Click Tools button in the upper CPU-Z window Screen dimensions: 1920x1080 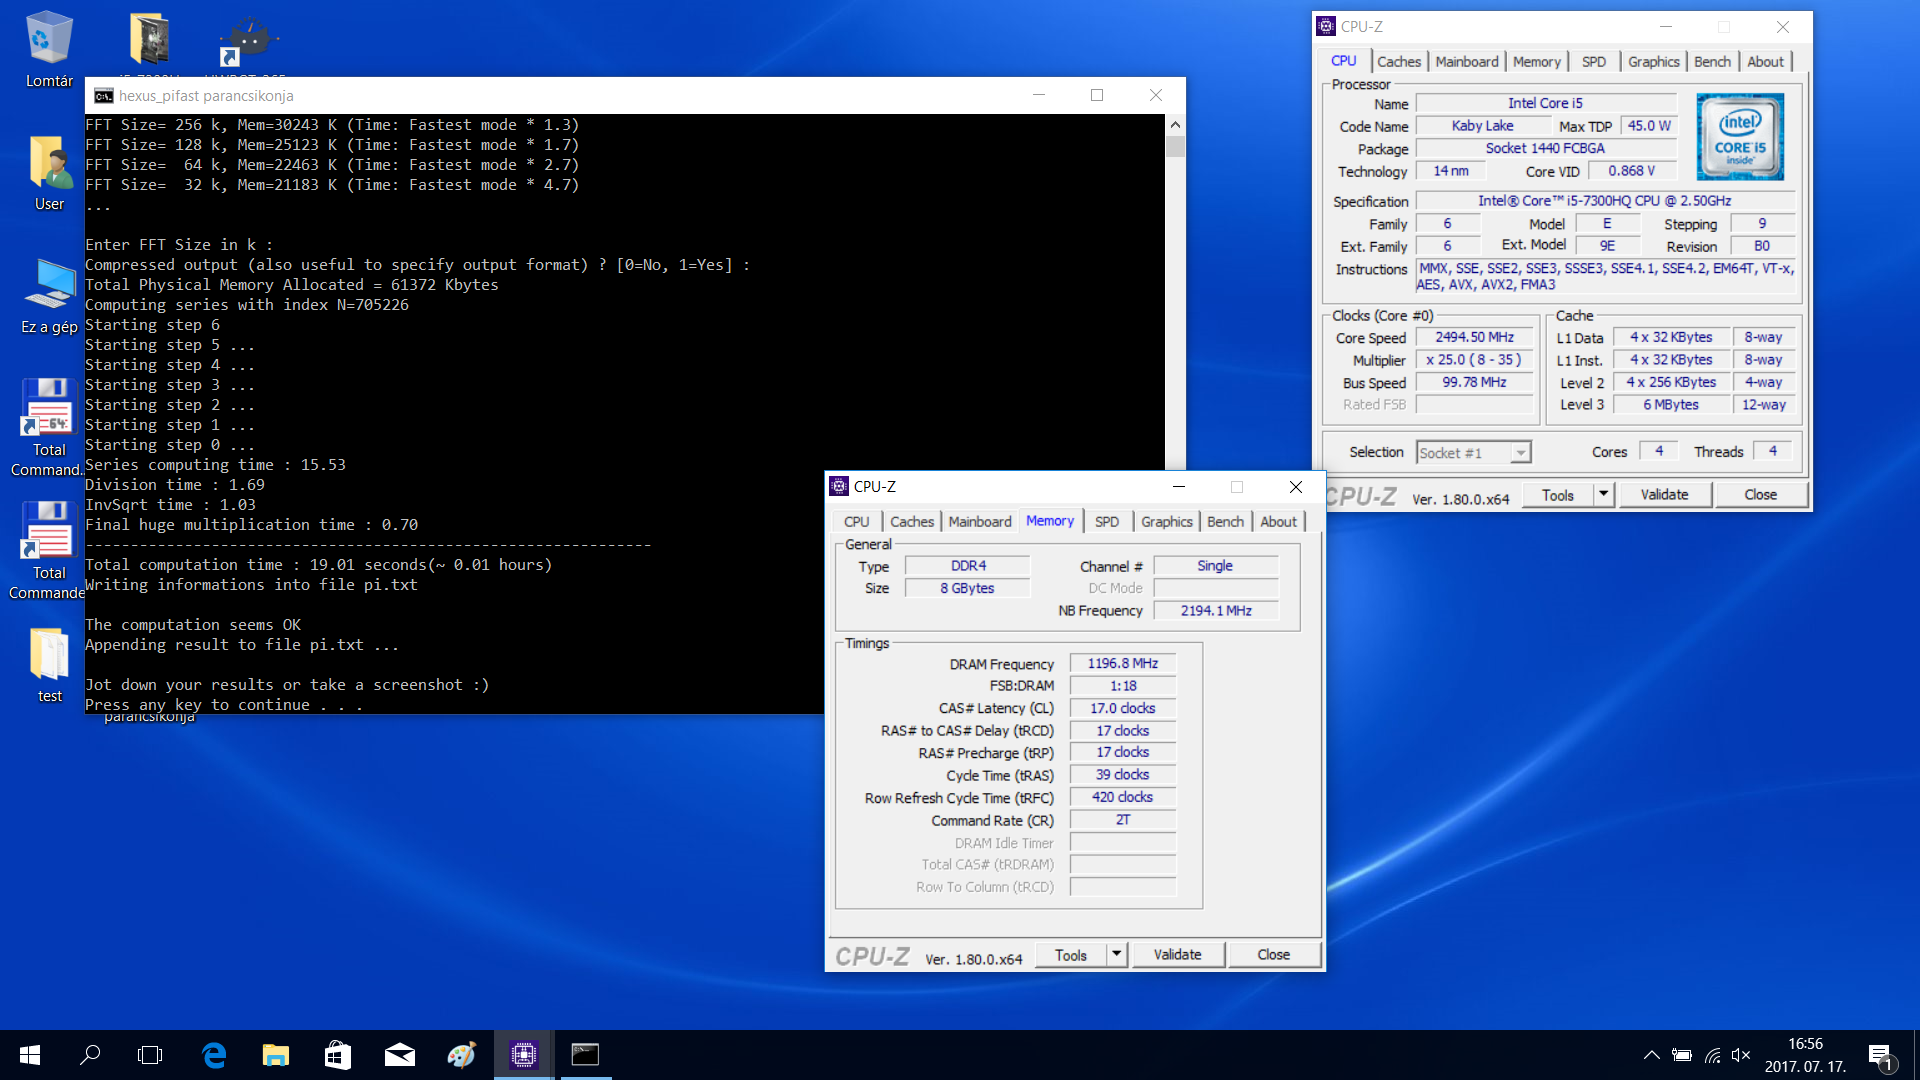(x=1557, y=495)
